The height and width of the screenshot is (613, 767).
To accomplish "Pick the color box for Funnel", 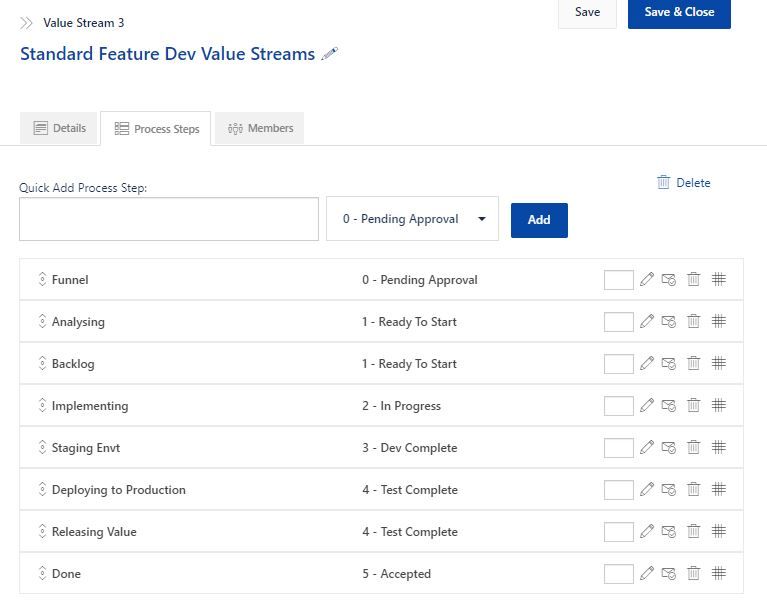I will 619,280.
